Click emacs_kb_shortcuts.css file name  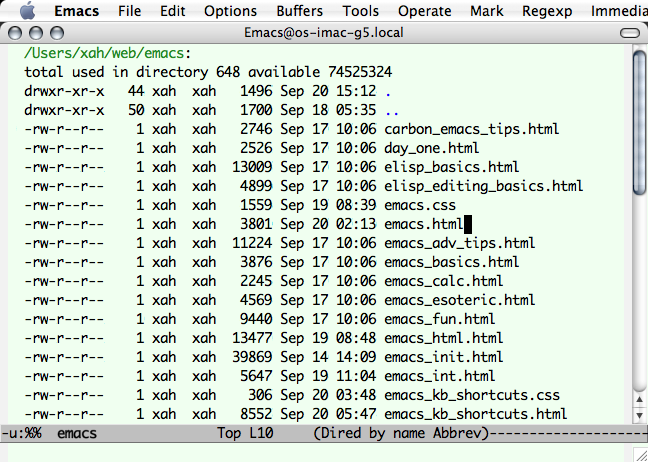[472, 395]
